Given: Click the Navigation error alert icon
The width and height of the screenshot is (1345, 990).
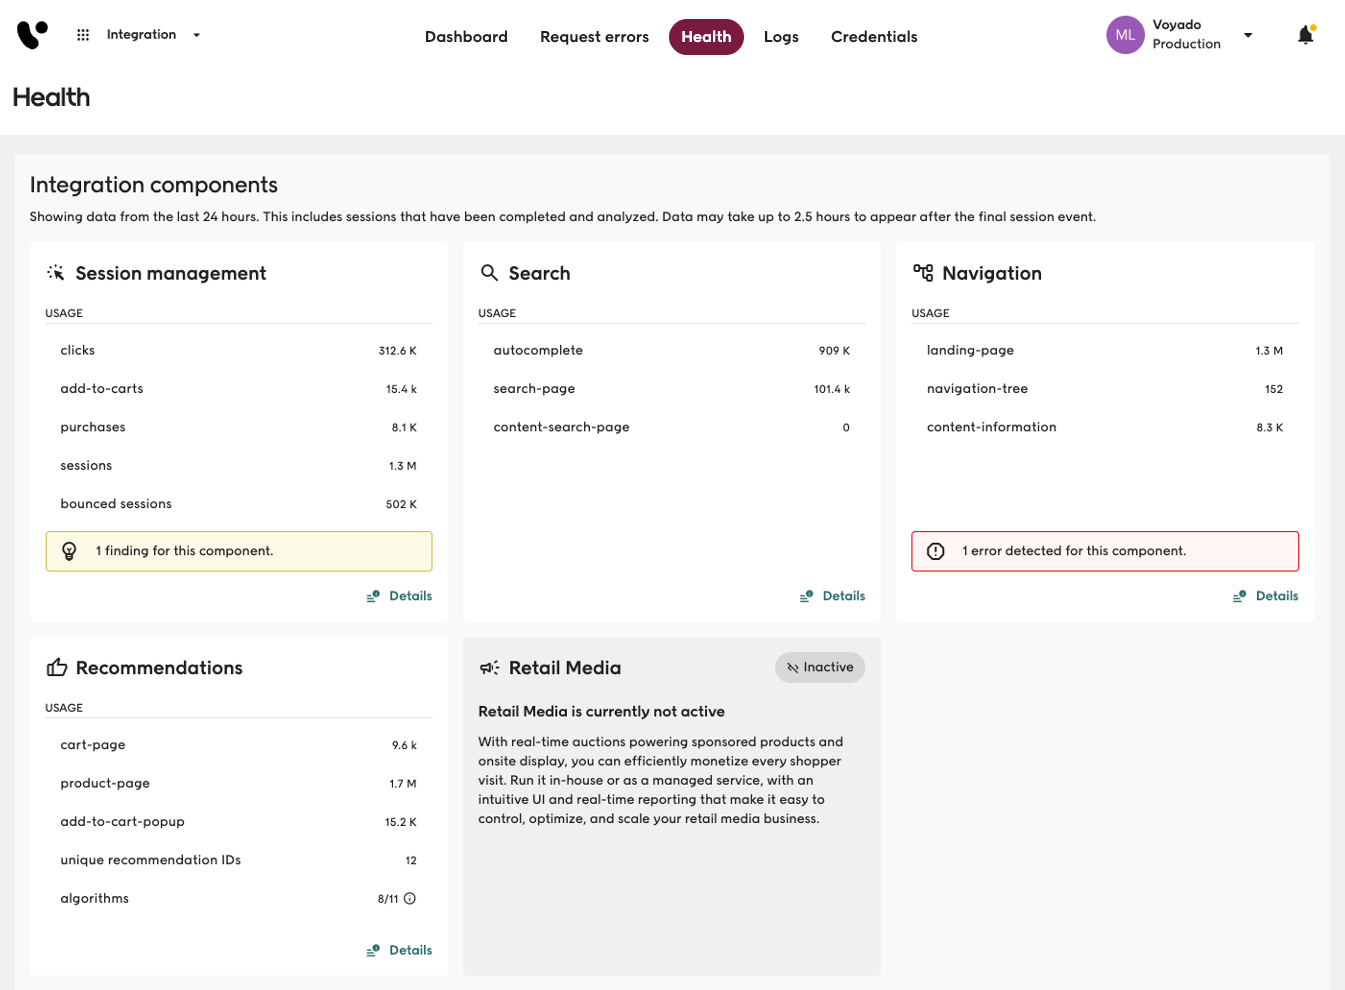Looking at the screenshot, I should tap(936, 551).
